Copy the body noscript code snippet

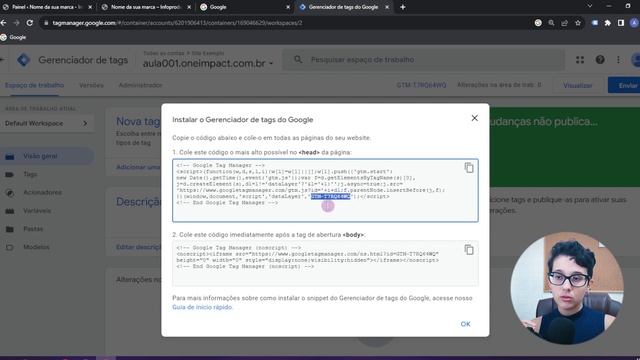click(469, 250)
